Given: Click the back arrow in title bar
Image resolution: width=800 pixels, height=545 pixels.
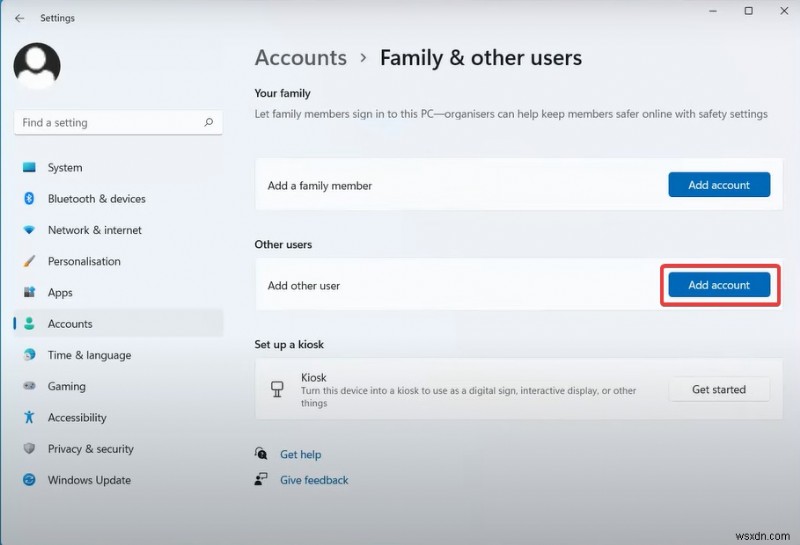Looking at the screenshot, I should [x=20, y=18].
